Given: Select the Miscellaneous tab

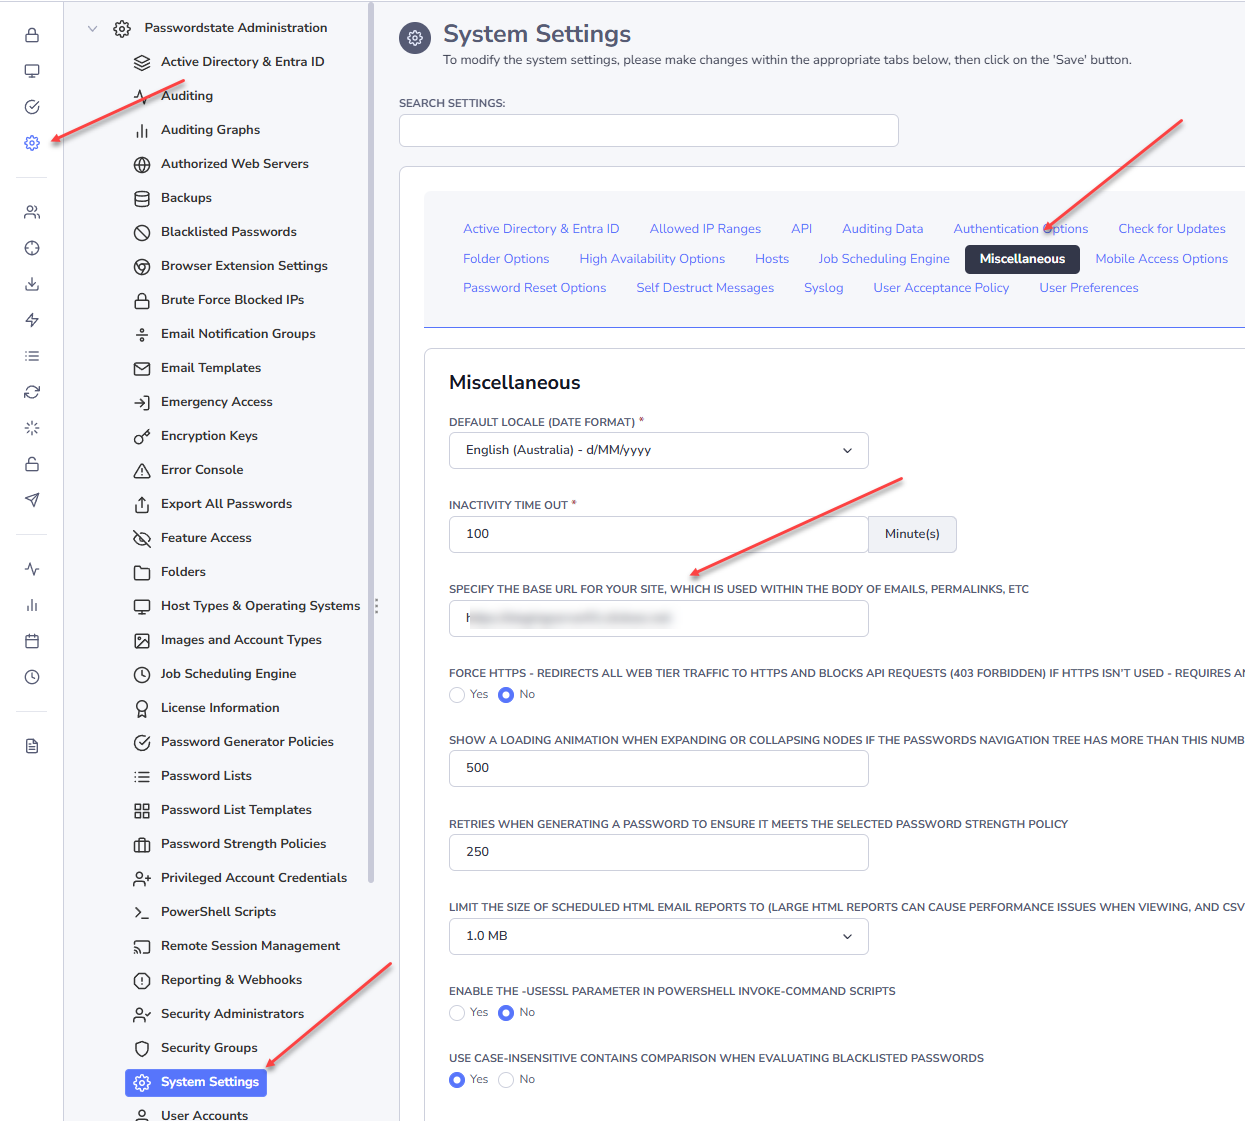Looking at the screenshot, I should 1022,259.
